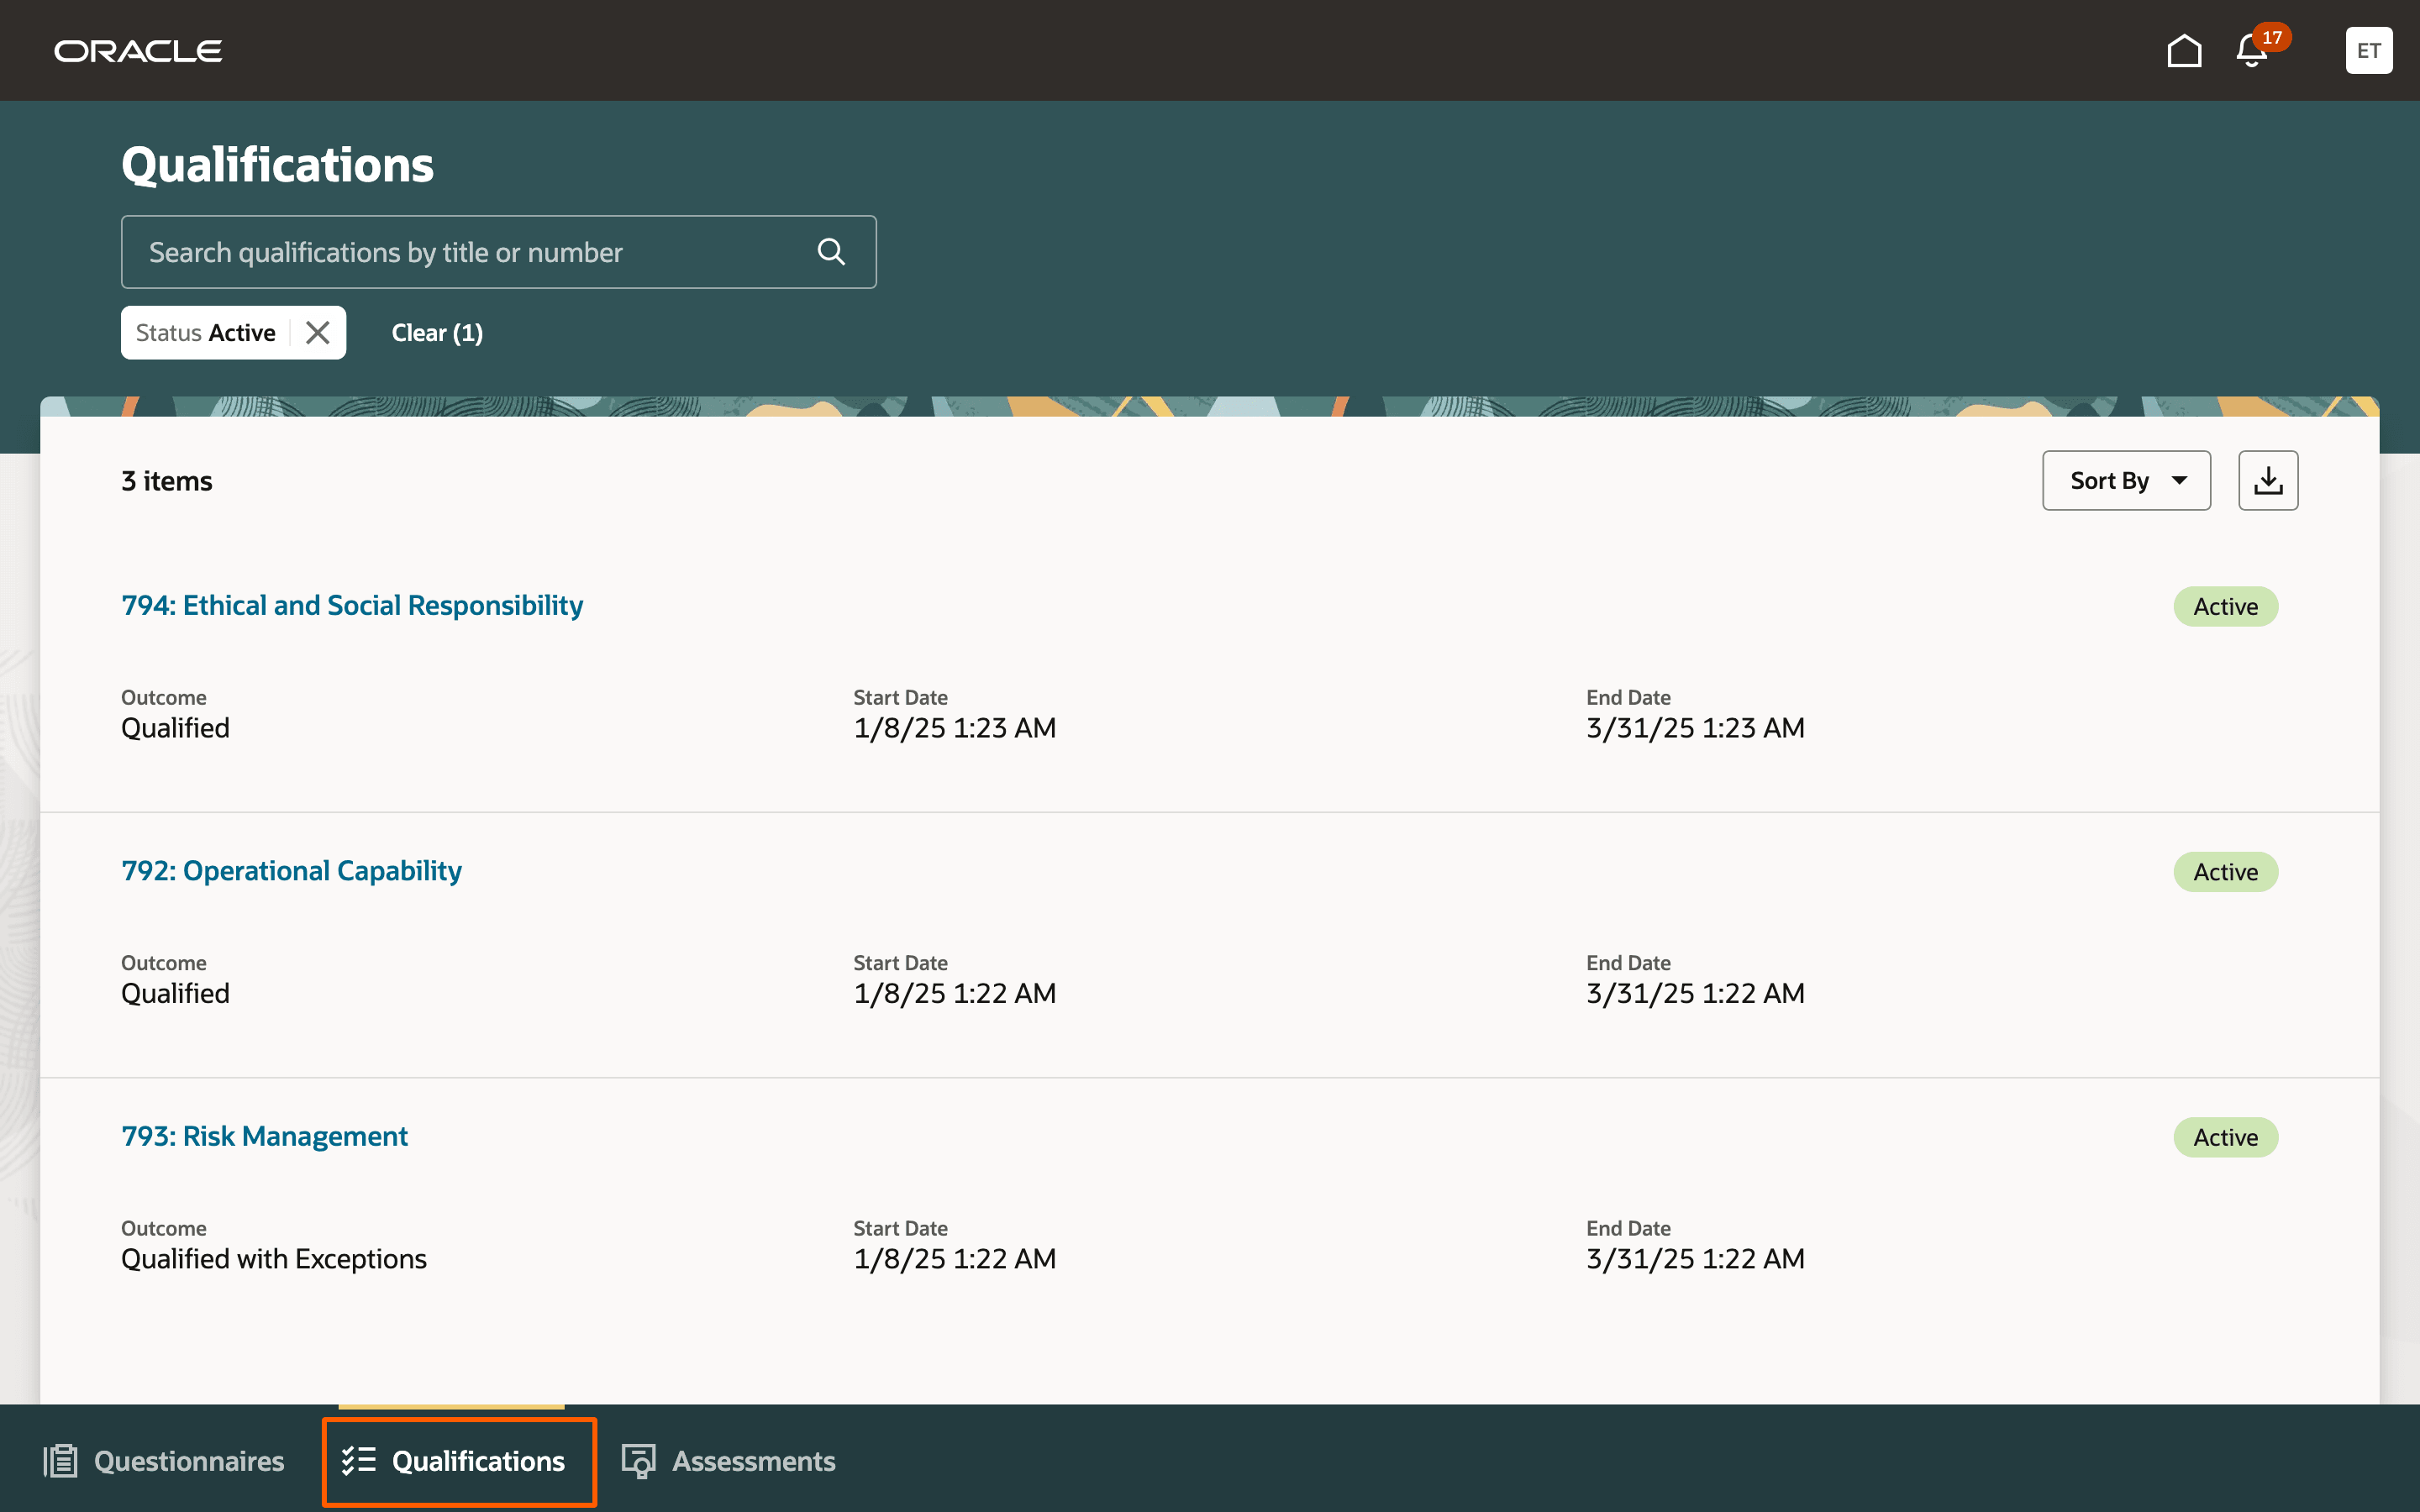Open 793: Risk Management qualification
The width and height of the screenshot is (2420, 1512).
[x=264, y=1136]
